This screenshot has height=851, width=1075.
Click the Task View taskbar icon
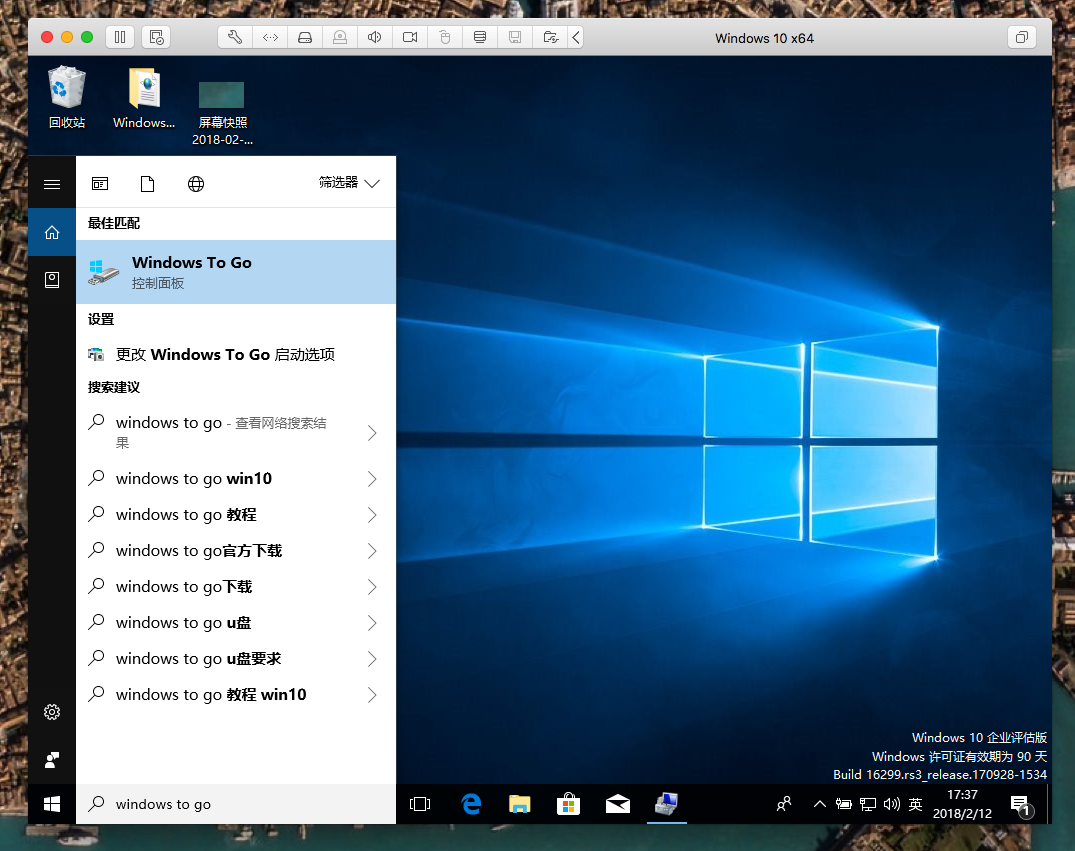pos(420,804)
